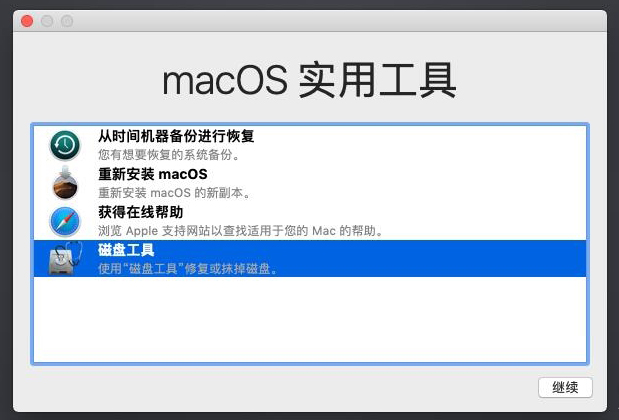Select the Disk Utility stethoscope drive icon
The width and height of the screenshot is (619, 420).
[65, 259]
